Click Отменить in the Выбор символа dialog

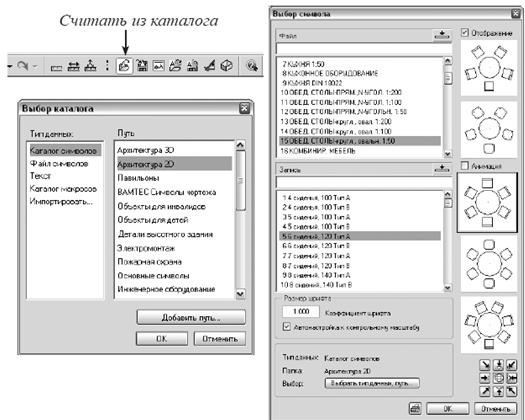(x=496, y=409)
